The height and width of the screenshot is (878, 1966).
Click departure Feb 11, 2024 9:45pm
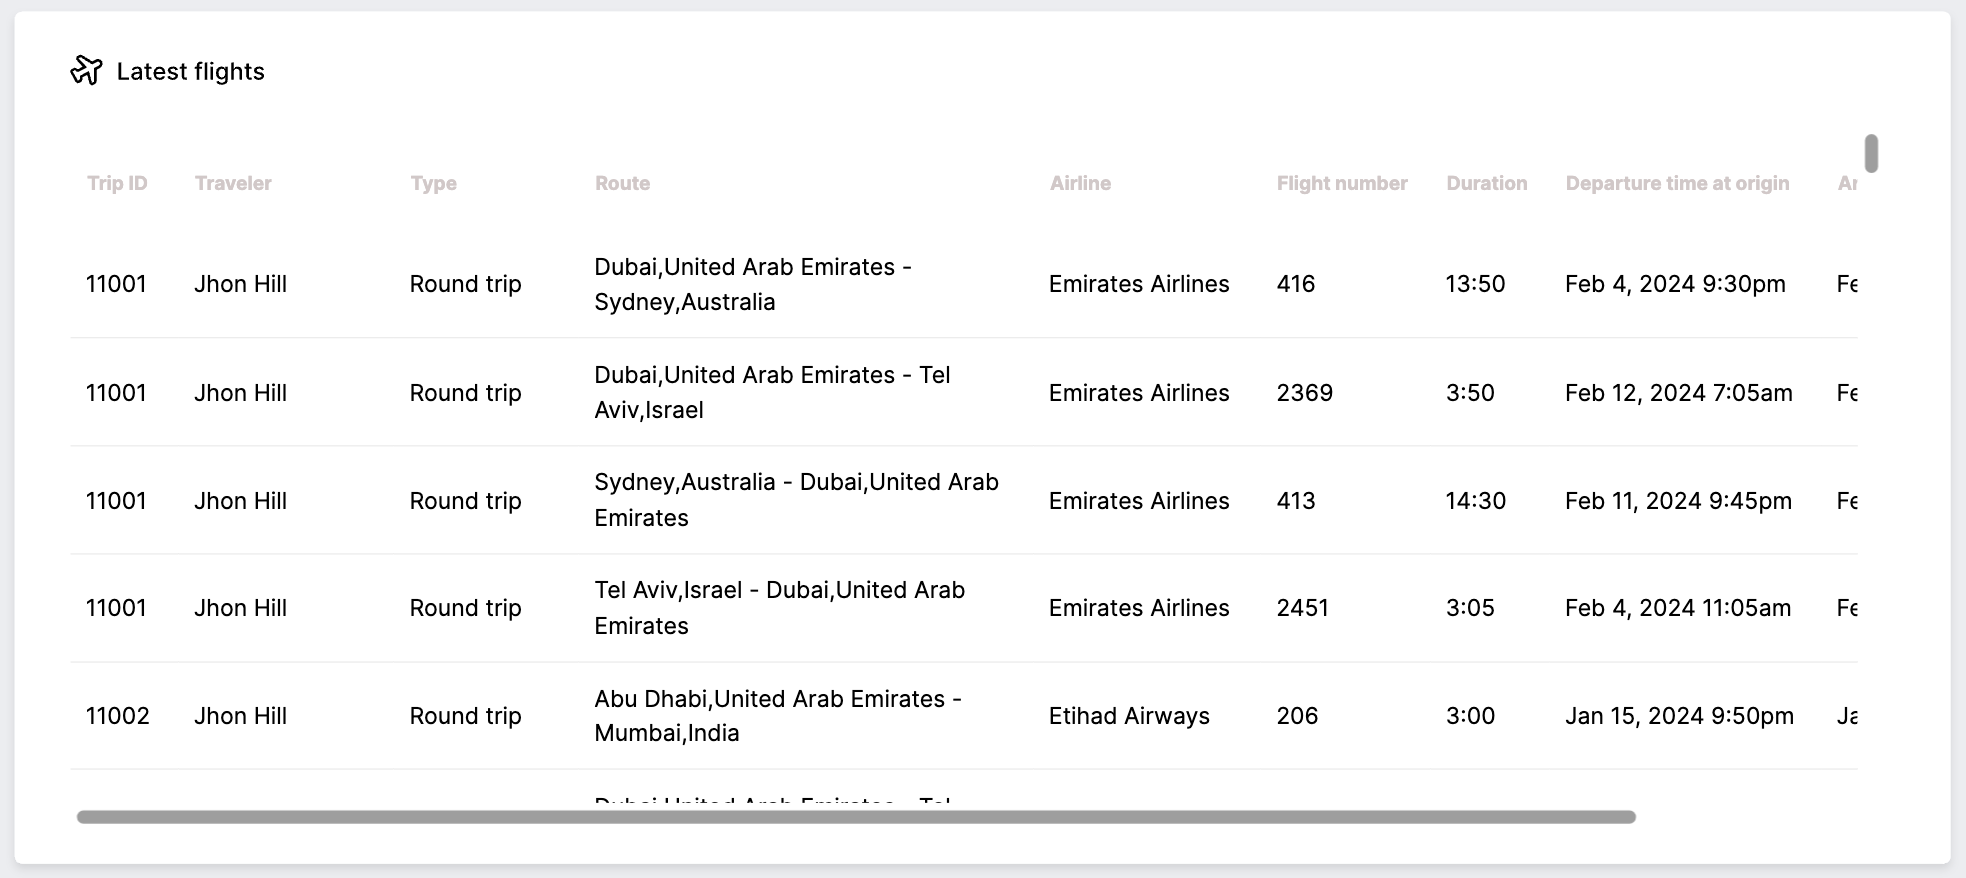tap(1678, 502)
